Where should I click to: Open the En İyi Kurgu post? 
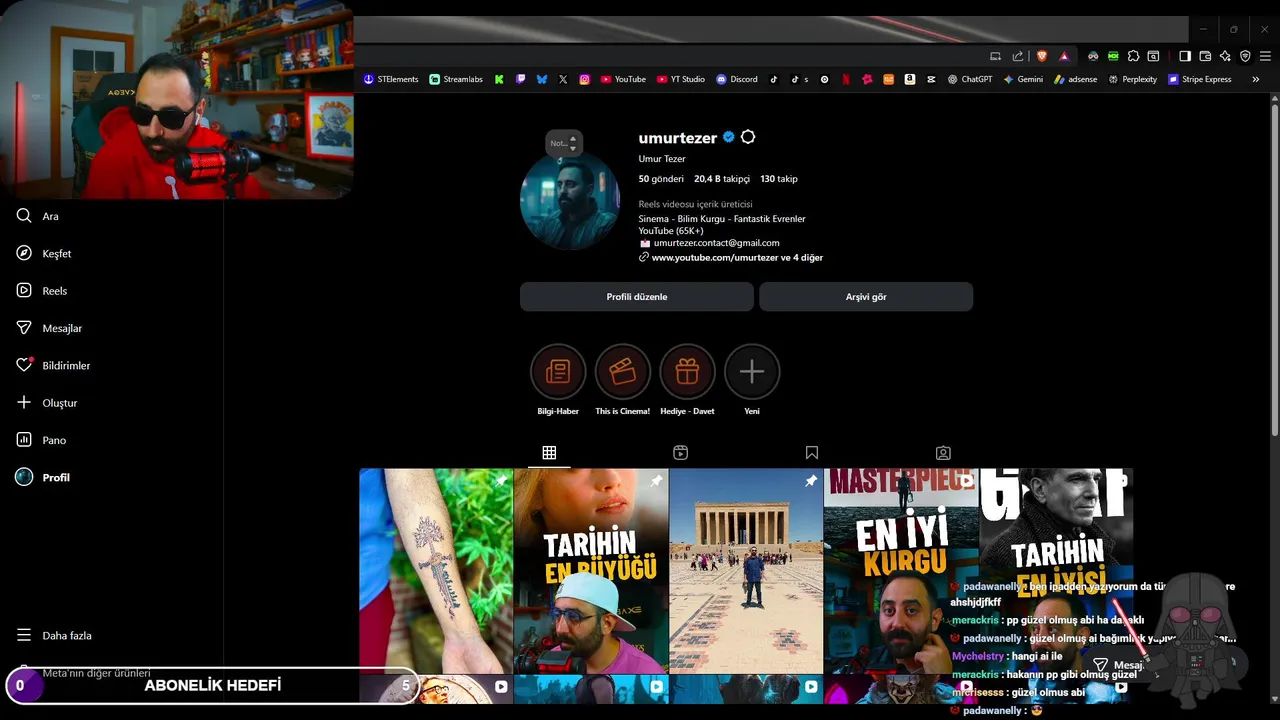tap(901, 571)
